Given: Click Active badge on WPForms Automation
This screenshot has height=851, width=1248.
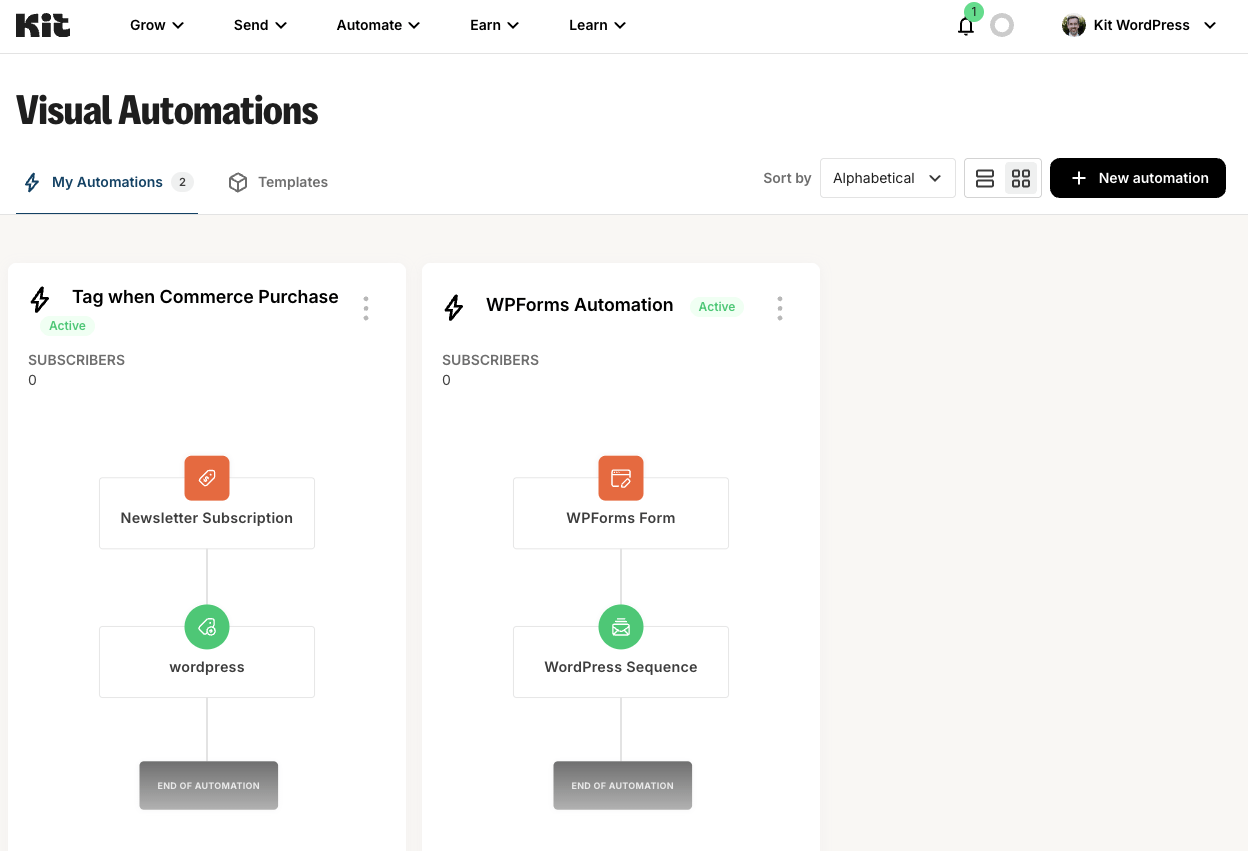Looking at the screenshot, I should (717, 307).
